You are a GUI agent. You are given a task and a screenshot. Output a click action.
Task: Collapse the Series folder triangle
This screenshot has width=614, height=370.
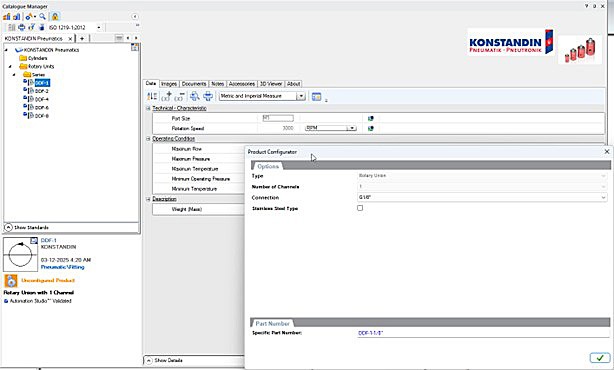[x=14, y=74]
